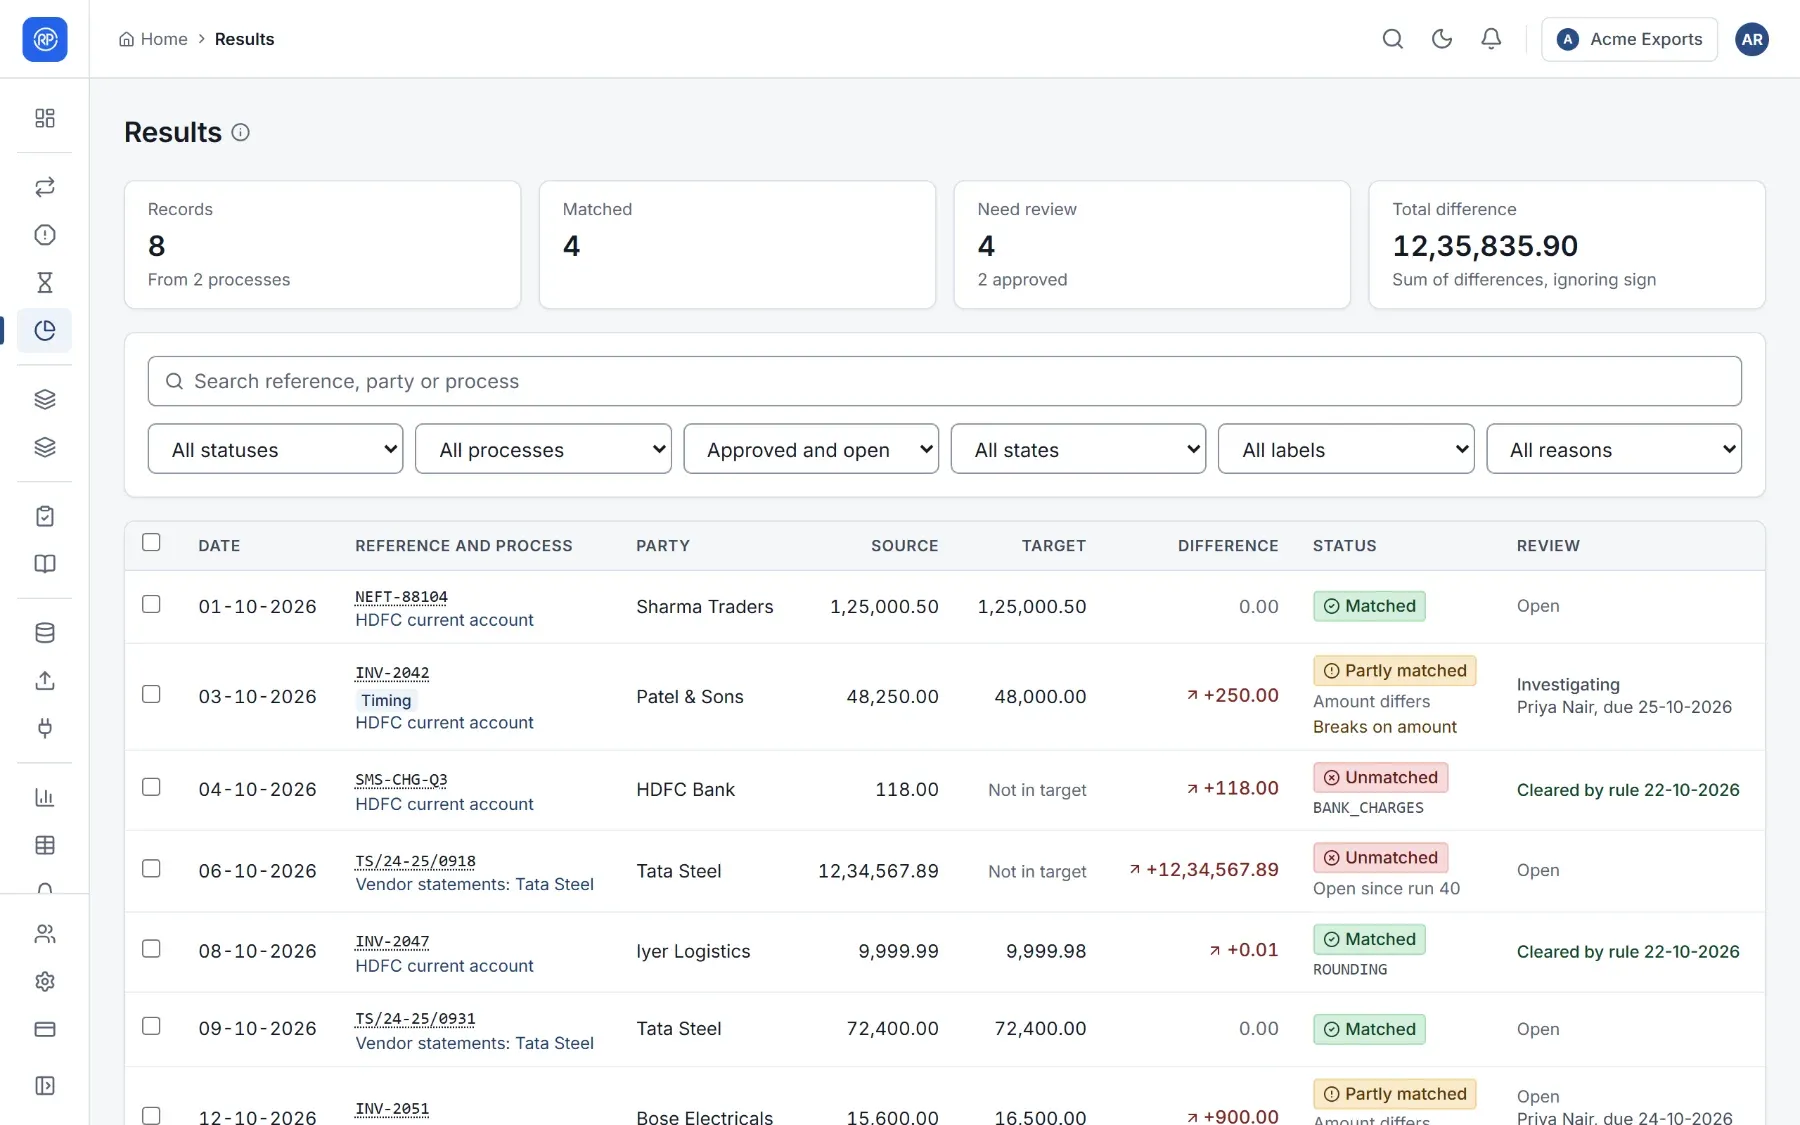The image size is (1800, 1125).
Task: Click the search reference, party or process field
Action: click(x=944, y=381)
